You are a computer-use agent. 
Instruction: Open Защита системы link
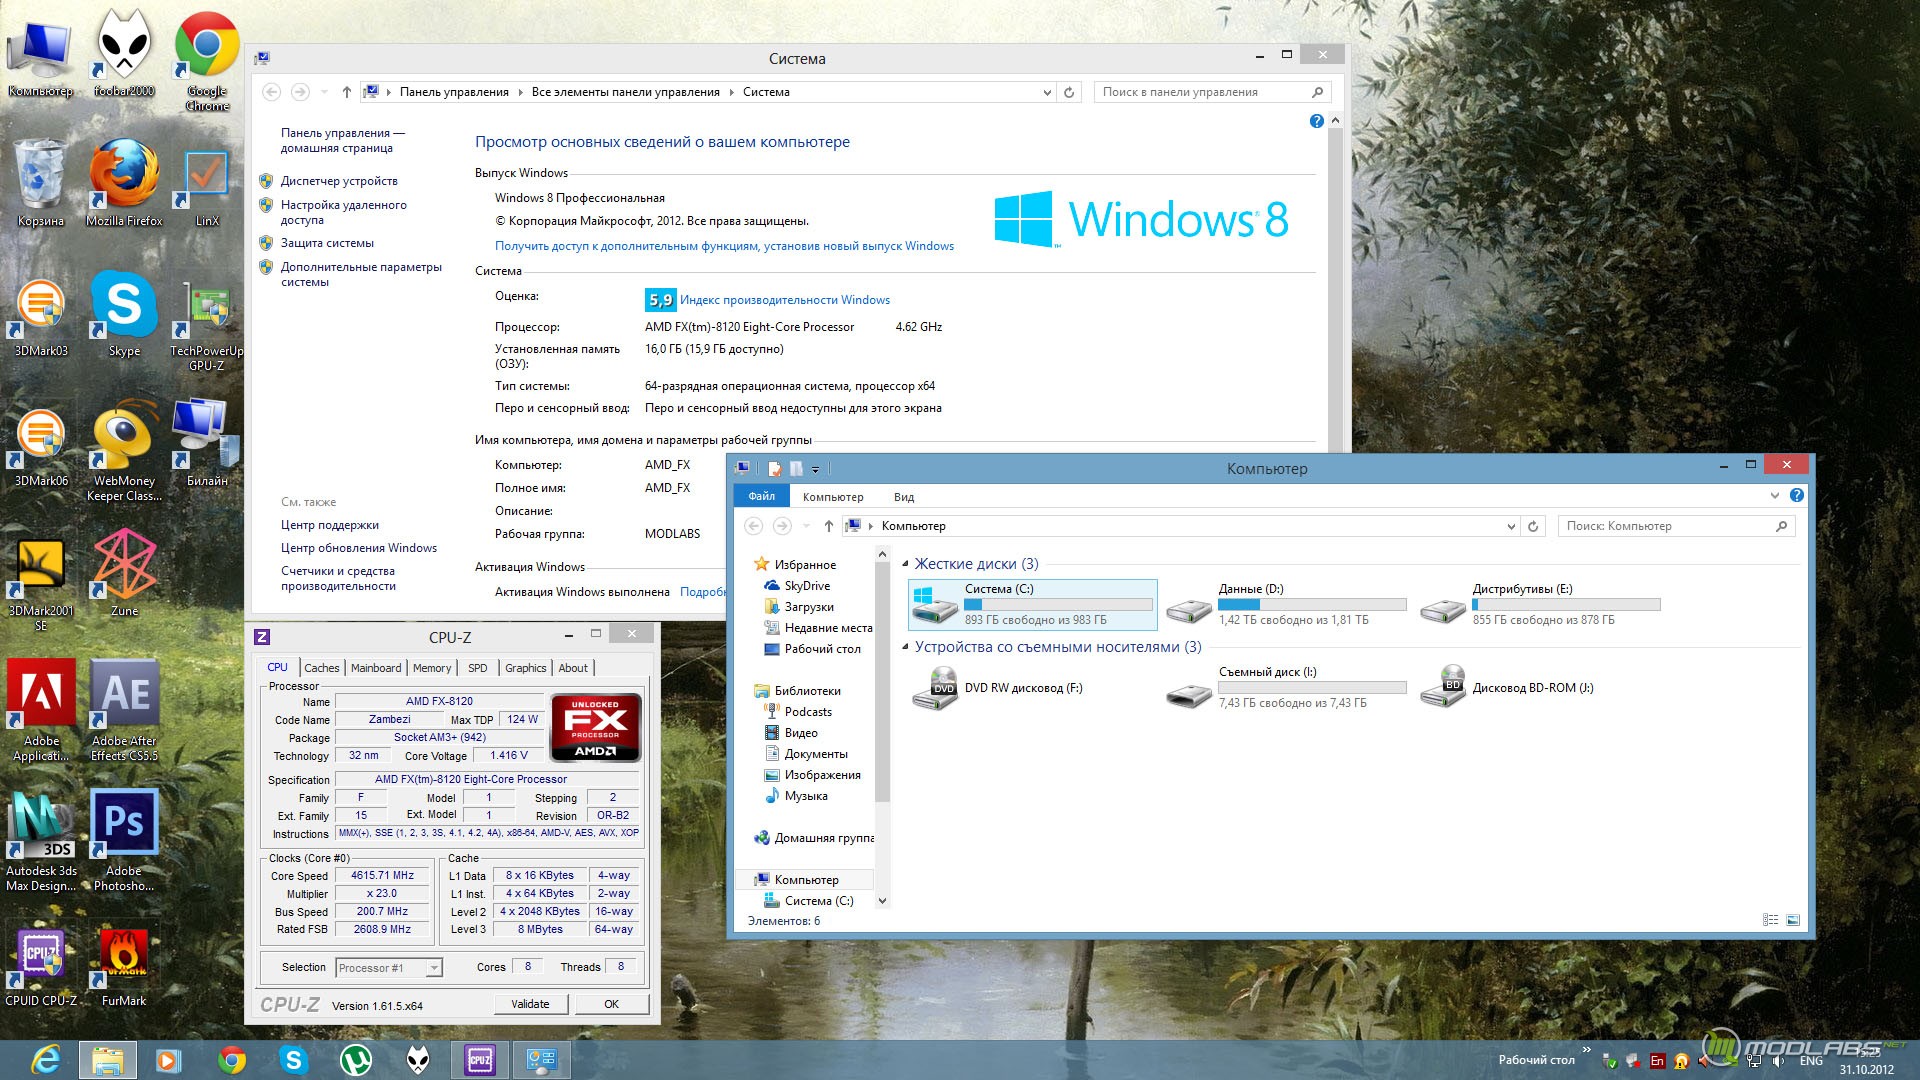point(327,243)
